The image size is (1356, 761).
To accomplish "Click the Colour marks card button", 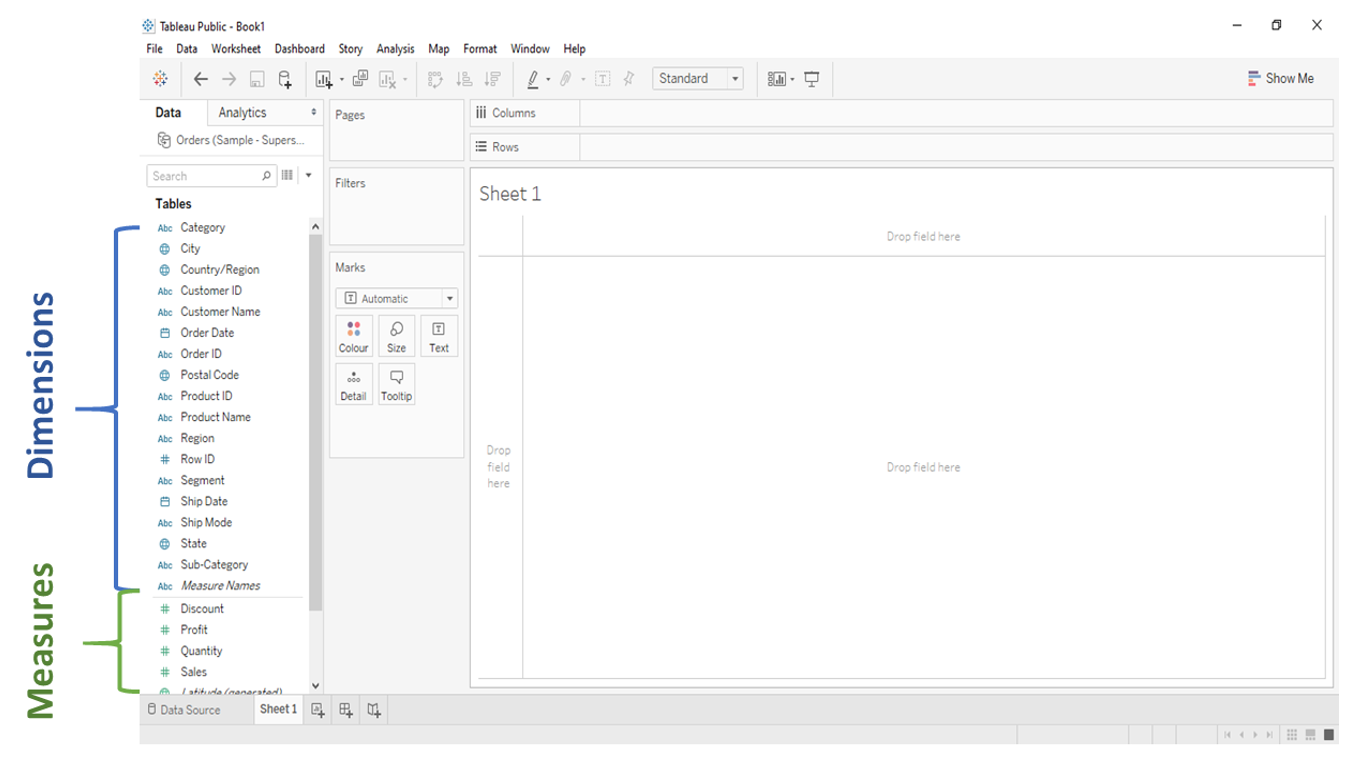I will click(354, 336).
